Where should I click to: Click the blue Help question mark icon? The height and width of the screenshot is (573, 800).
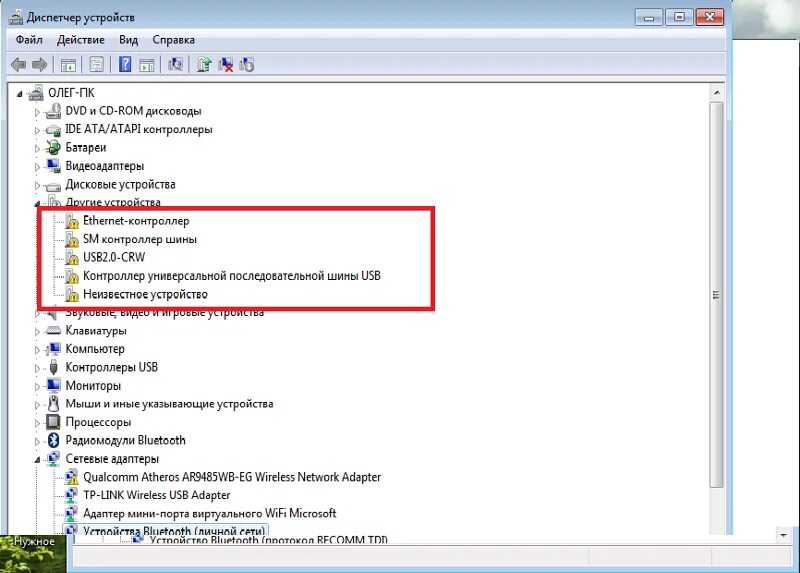(125, 65)
